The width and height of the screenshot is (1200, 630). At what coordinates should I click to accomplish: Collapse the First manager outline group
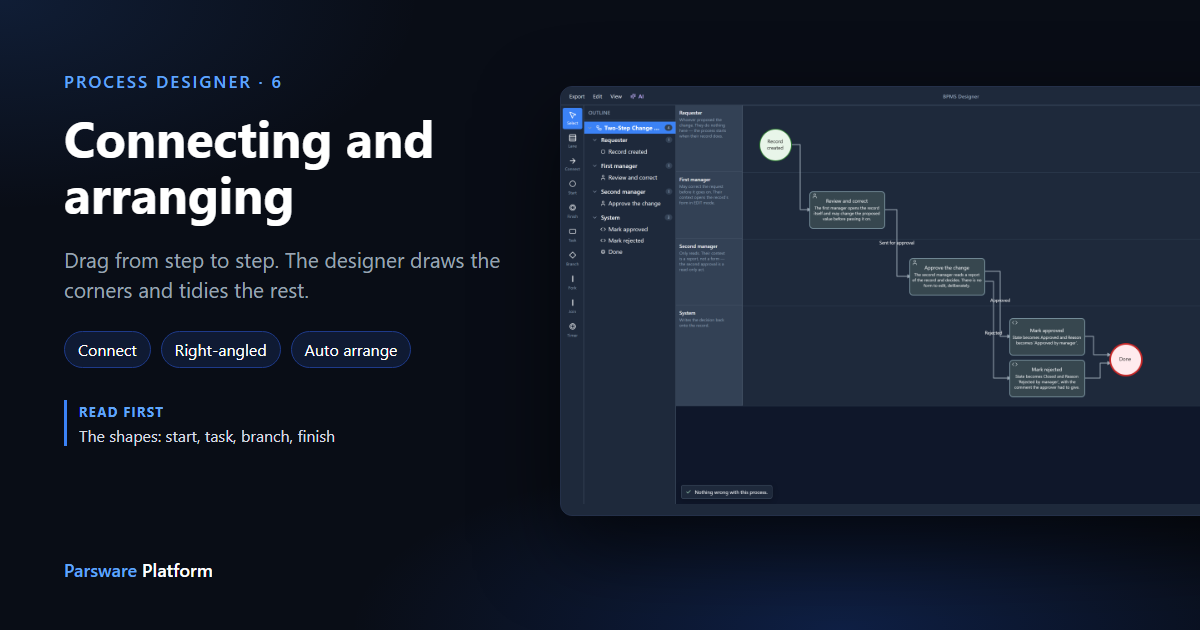pos(594,166)
